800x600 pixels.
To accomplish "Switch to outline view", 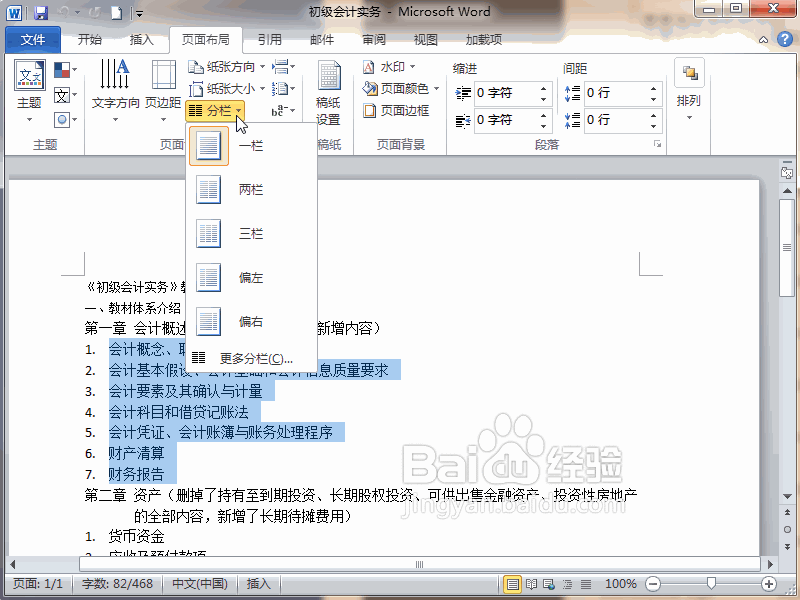I will [567, 584].
